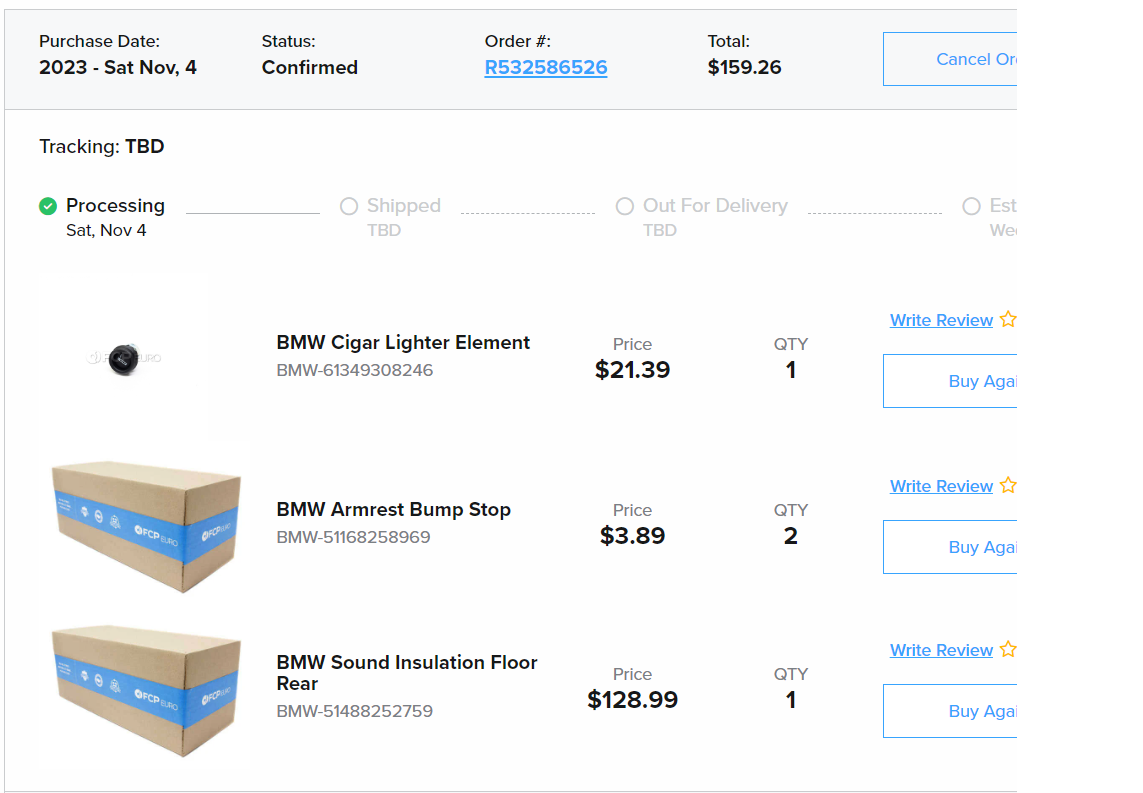Select the BMW Sound Insulation Floor Rear title
Viewport: 1143px width, 793px height.
[406, 673]
